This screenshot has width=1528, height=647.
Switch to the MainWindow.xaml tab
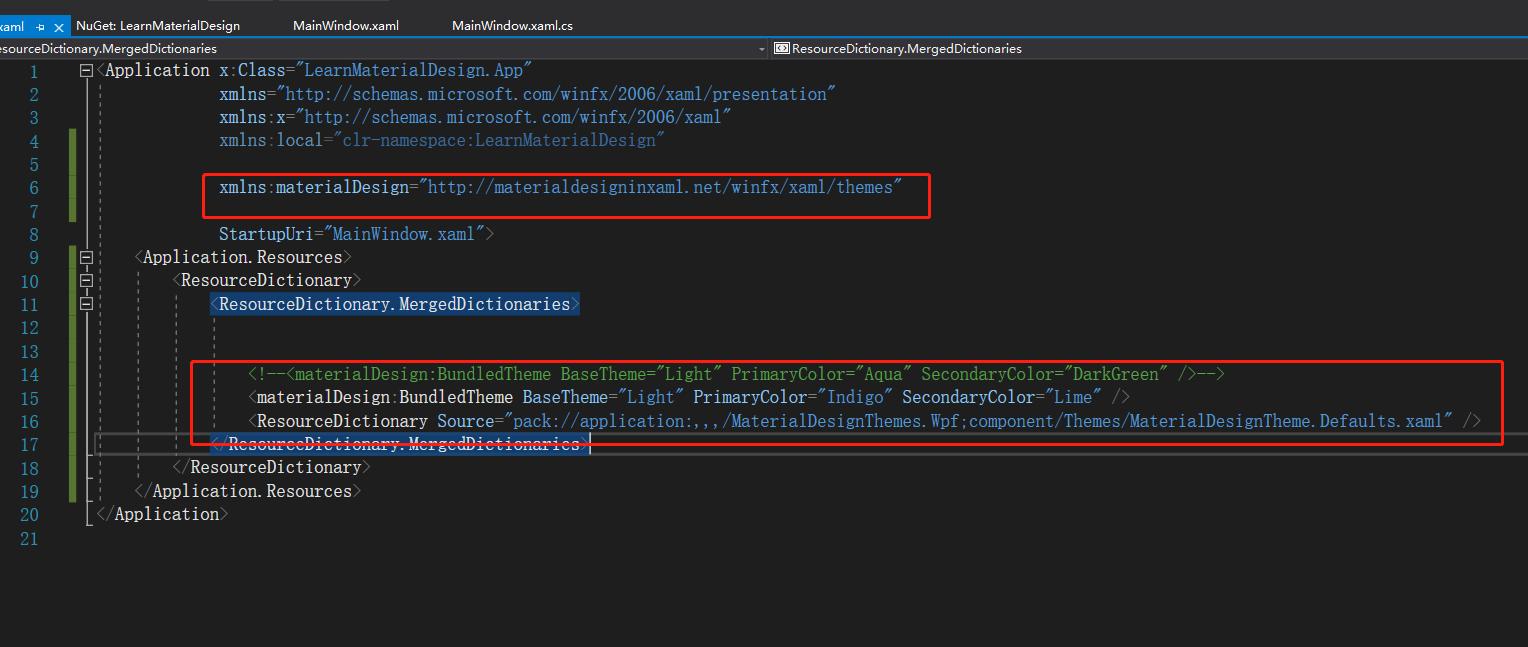coord(345,25)
